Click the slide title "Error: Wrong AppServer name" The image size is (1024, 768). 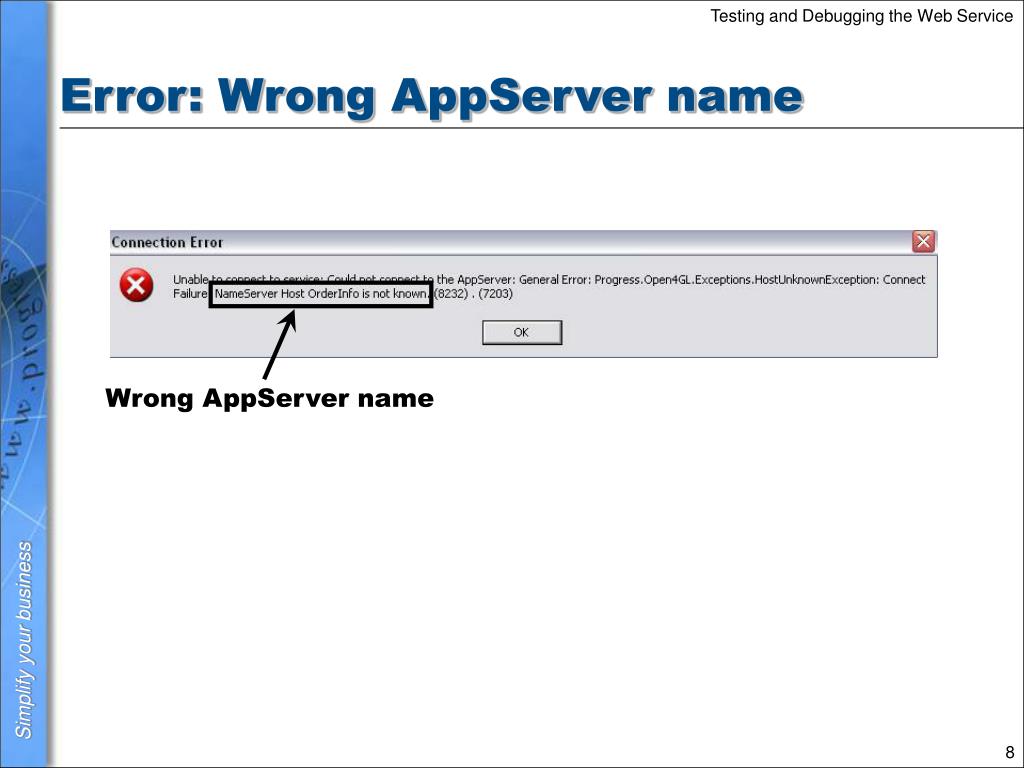click(432, 97)
